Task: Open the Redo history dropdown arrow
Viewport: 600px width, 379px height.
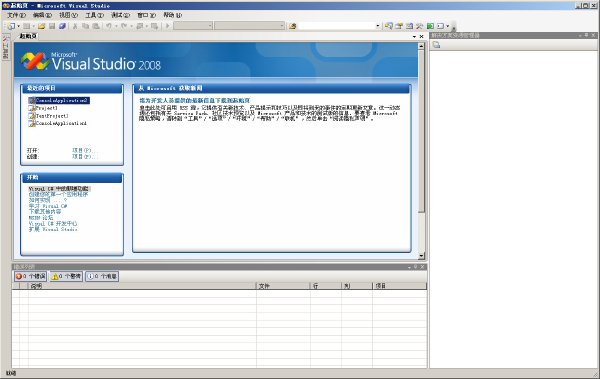Action: tap(131, 26)
